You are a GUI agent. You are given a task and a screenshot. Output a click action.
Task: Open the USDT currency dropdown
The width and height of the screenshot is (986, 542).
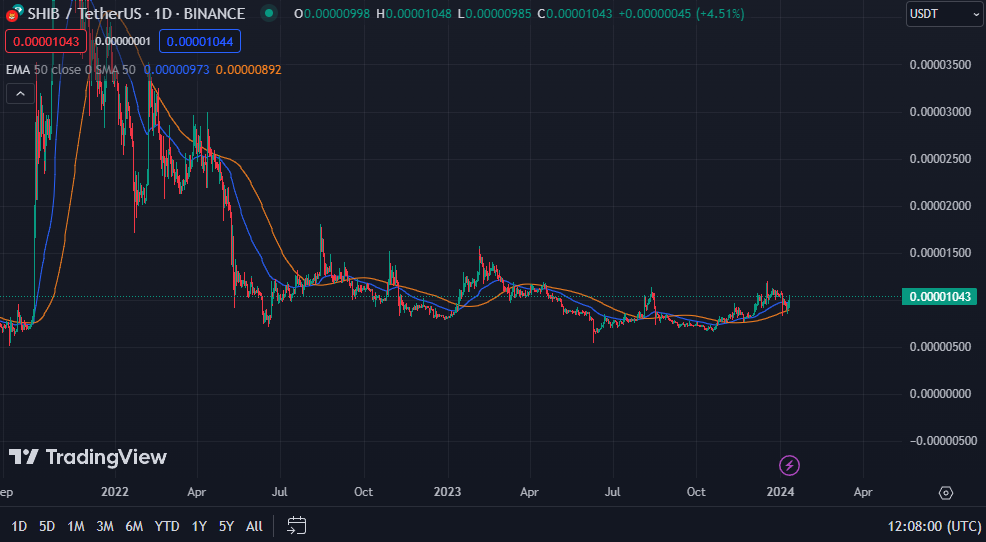[x=944, y=14]
